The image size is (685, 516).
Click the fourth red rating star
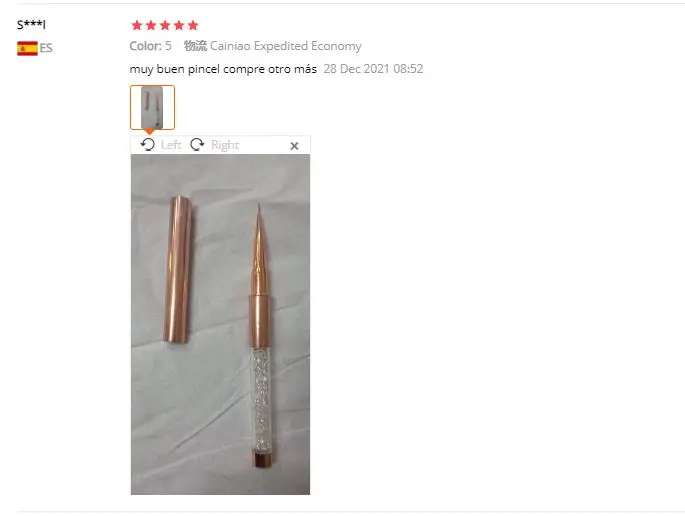coord(179,25)
